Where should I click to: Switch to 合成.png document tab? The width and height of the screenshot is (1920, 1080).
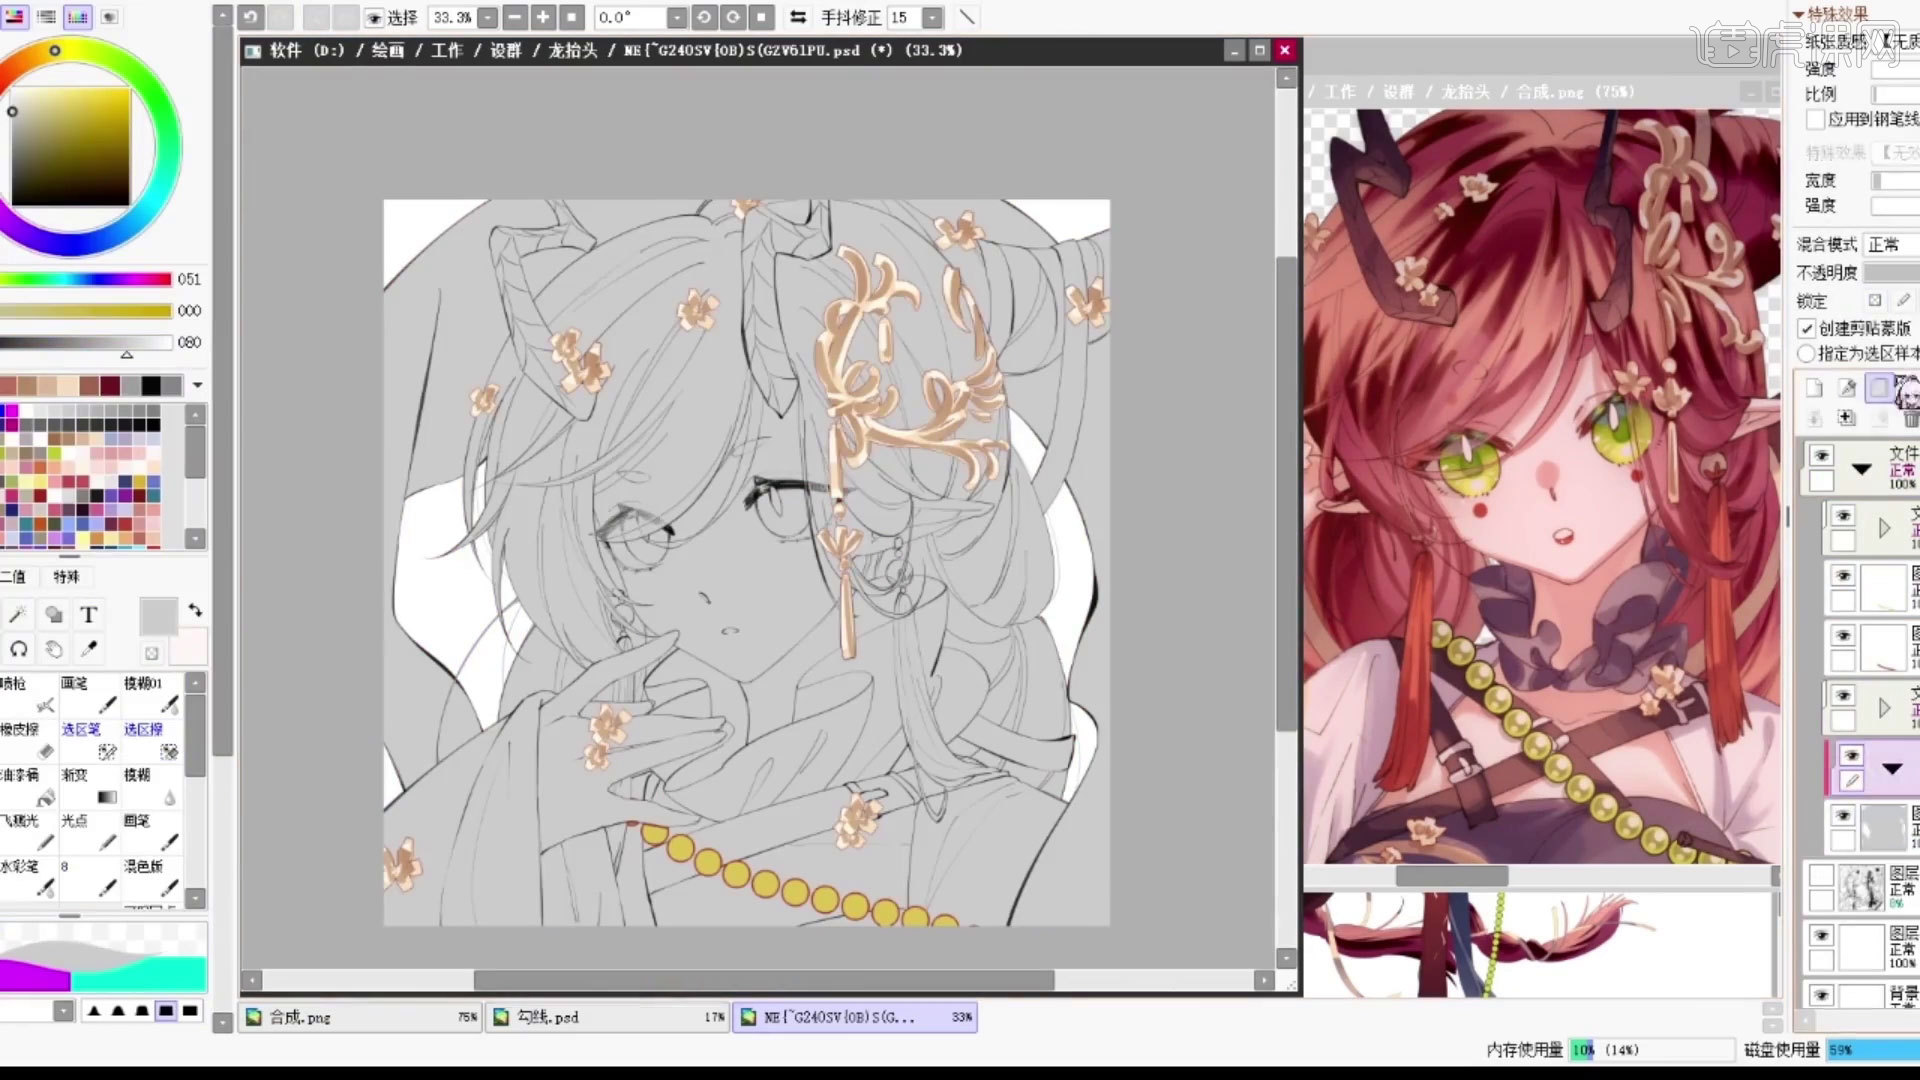pos(359,1017)
